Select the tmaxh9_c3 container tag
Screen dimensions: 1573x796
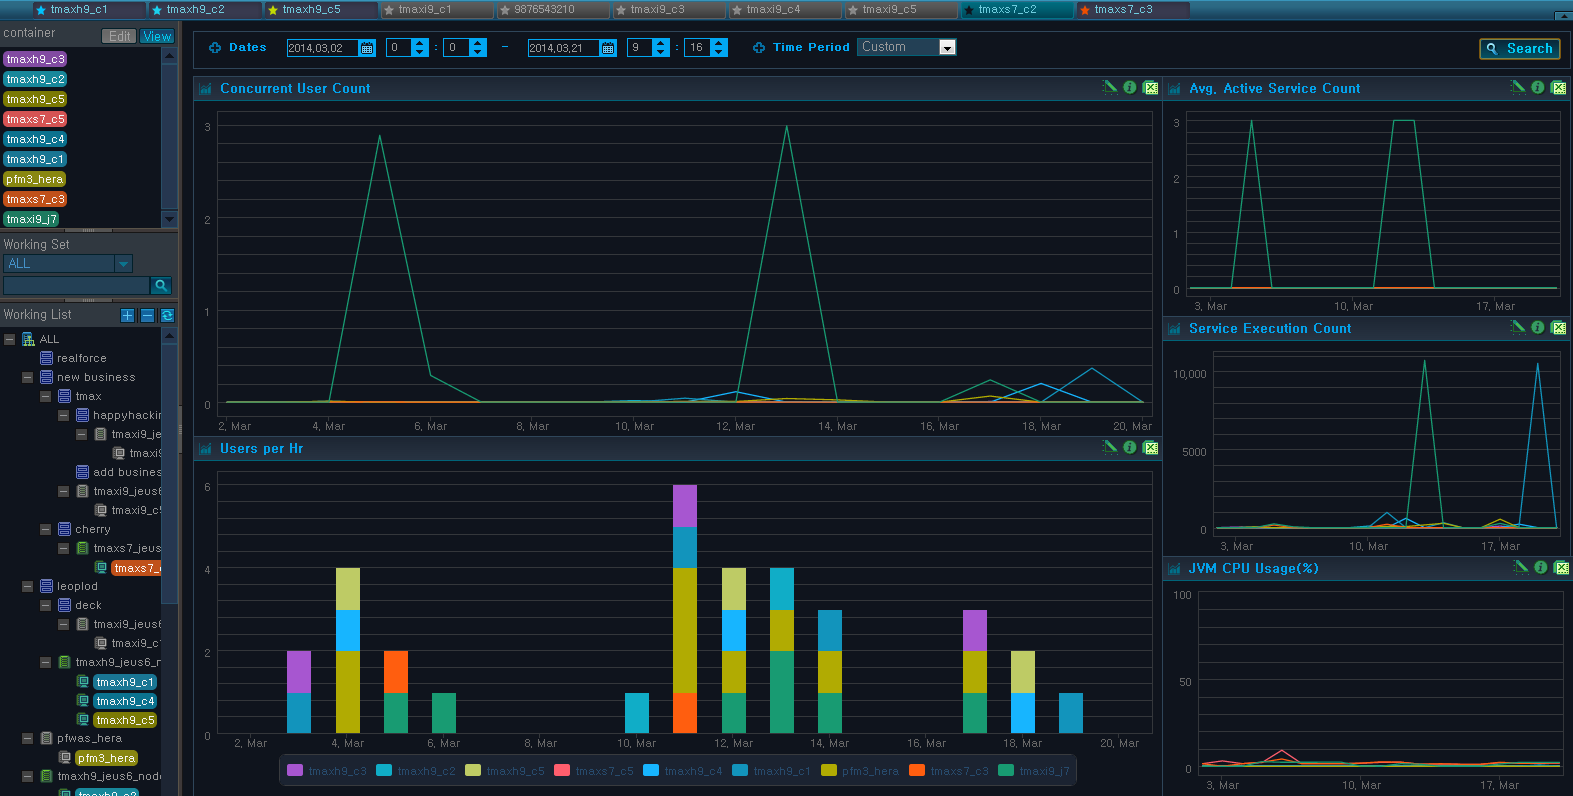pos(35,59)
